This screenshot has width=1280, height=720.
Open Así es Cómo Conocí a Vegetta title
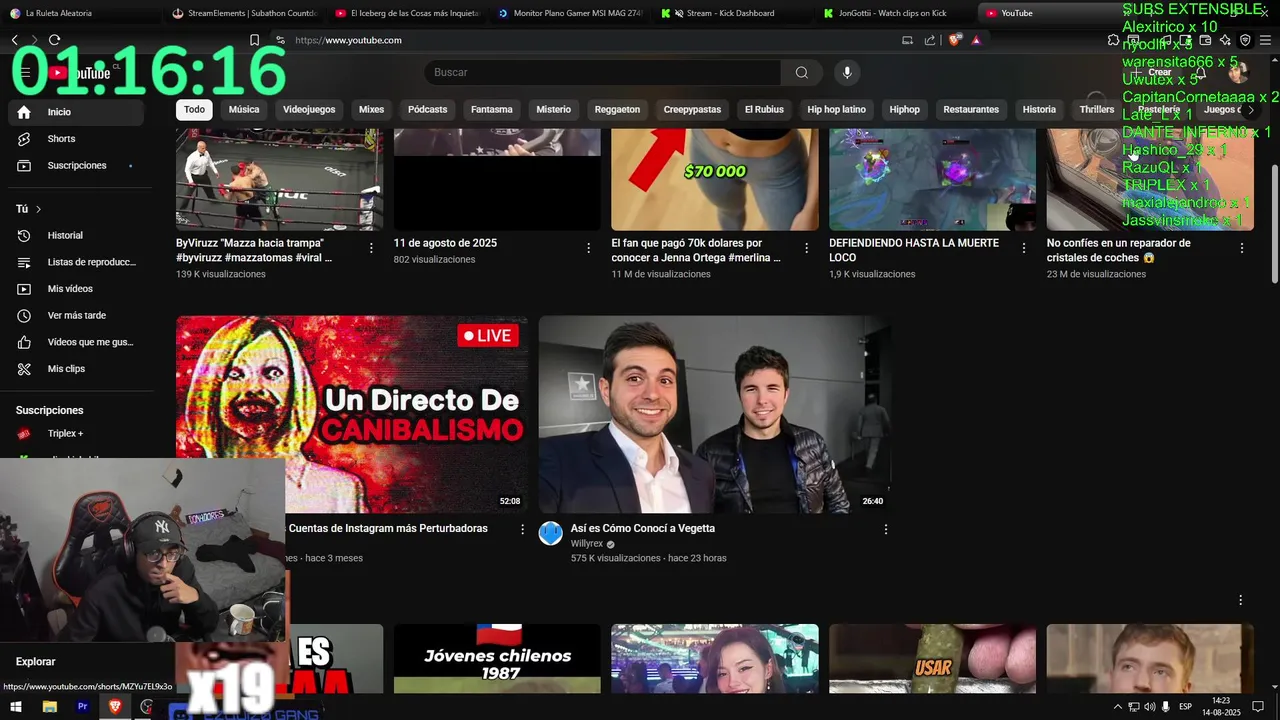643,528
